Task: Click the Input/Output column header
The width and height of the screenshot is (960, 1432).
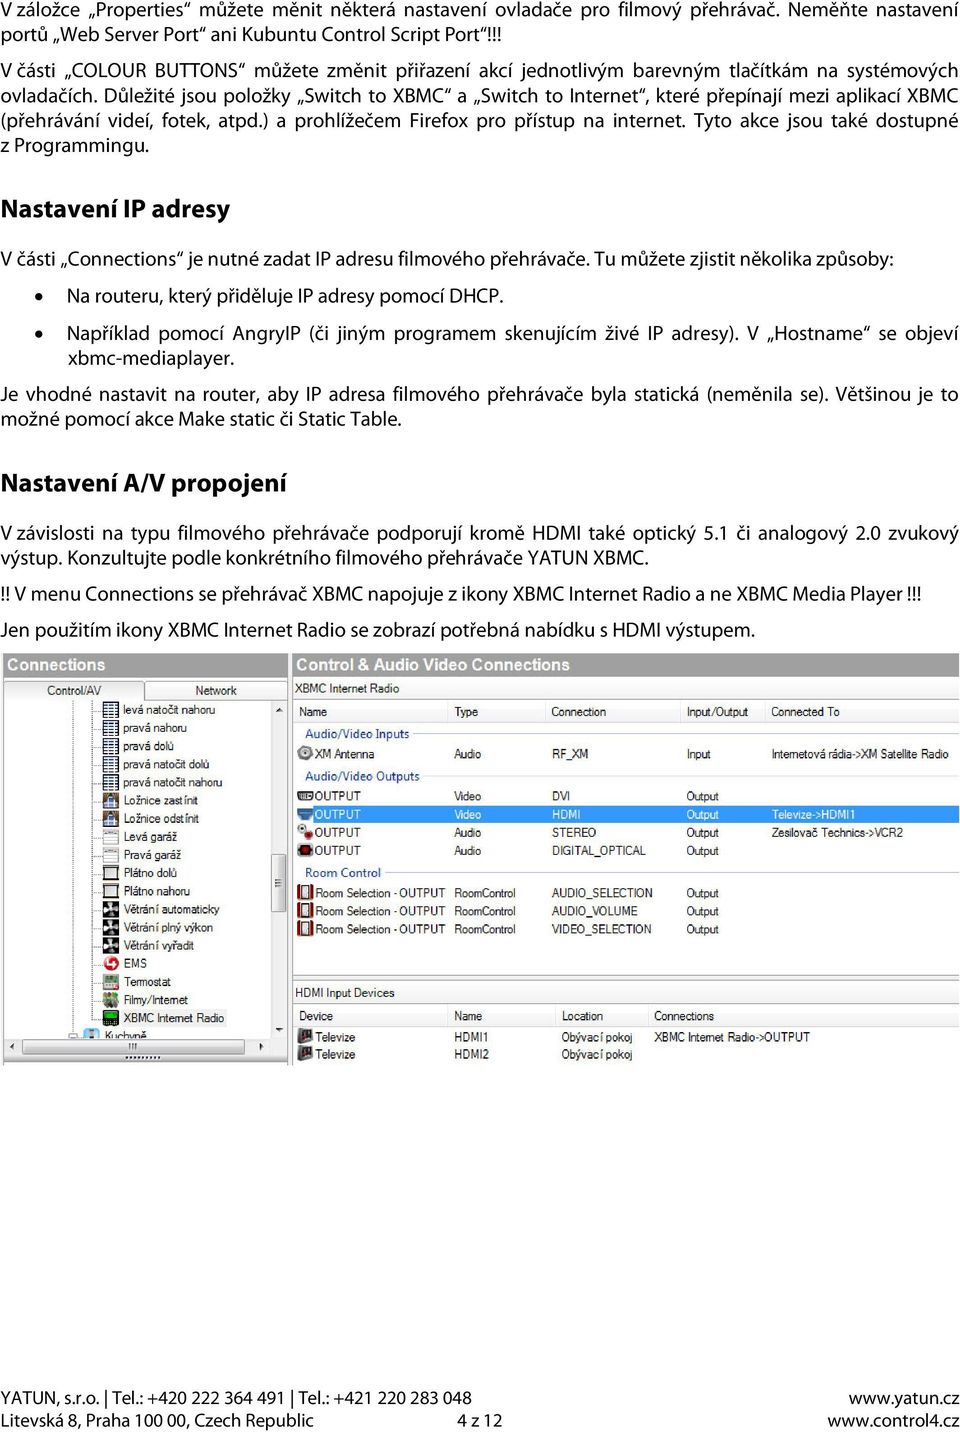Action: (x=723, y=712)
